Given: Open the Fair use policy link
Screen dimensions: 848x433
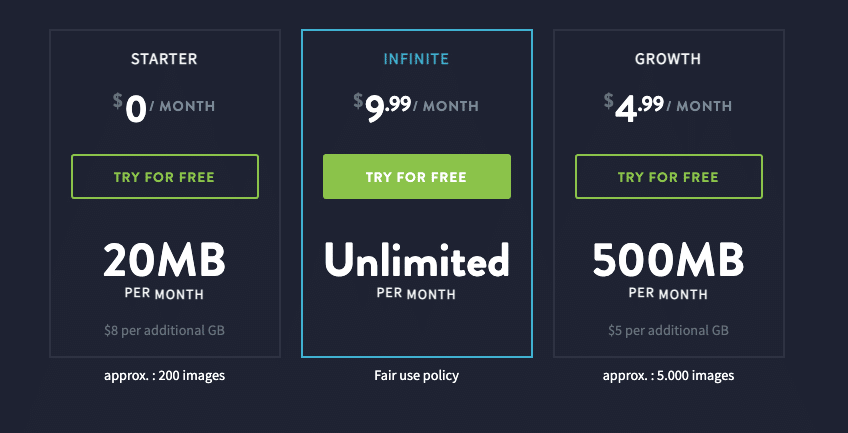Looking at the screenshot, I should 416,375.
